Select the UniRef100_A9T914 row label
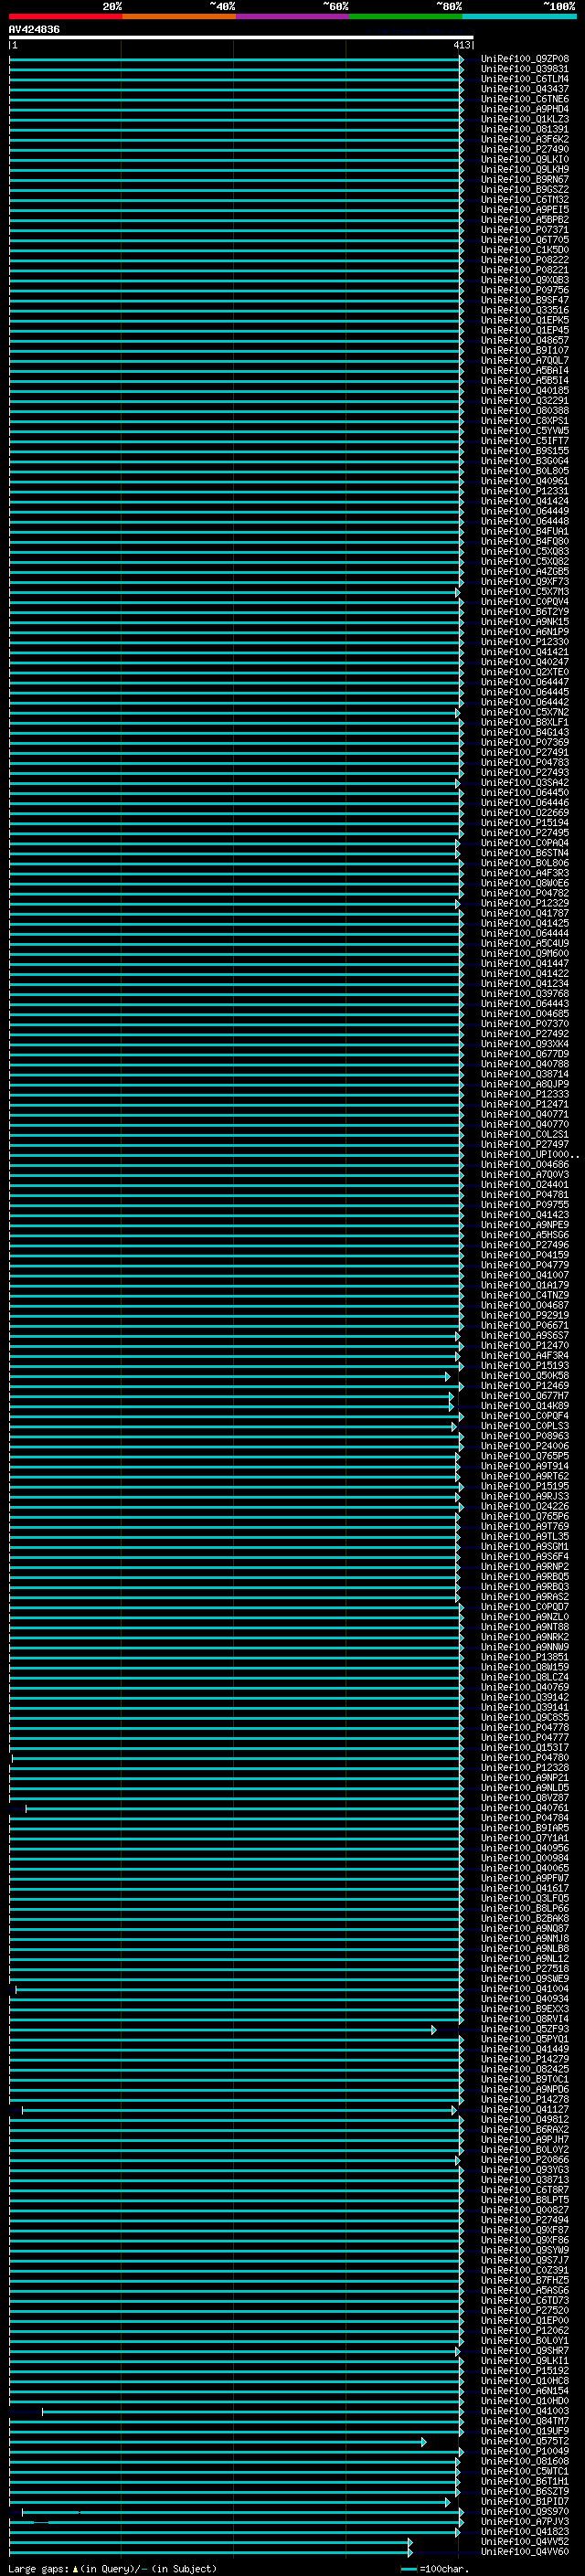This screenshot has height=2576, width=585. coord(524,1466)
